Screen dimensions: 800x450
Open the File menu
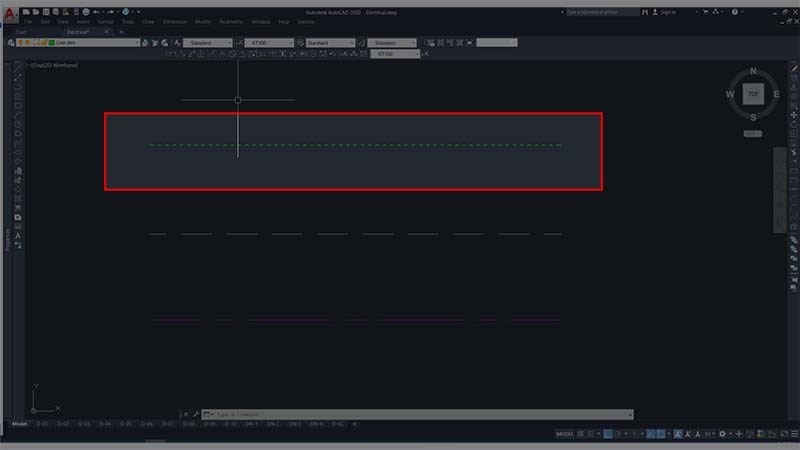28,22
